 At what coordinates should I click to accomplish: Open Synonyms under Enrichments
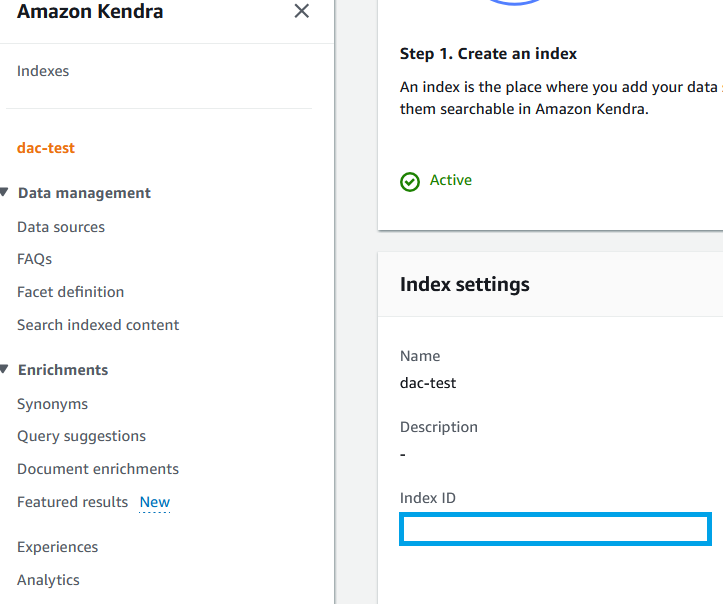point(53,404)
